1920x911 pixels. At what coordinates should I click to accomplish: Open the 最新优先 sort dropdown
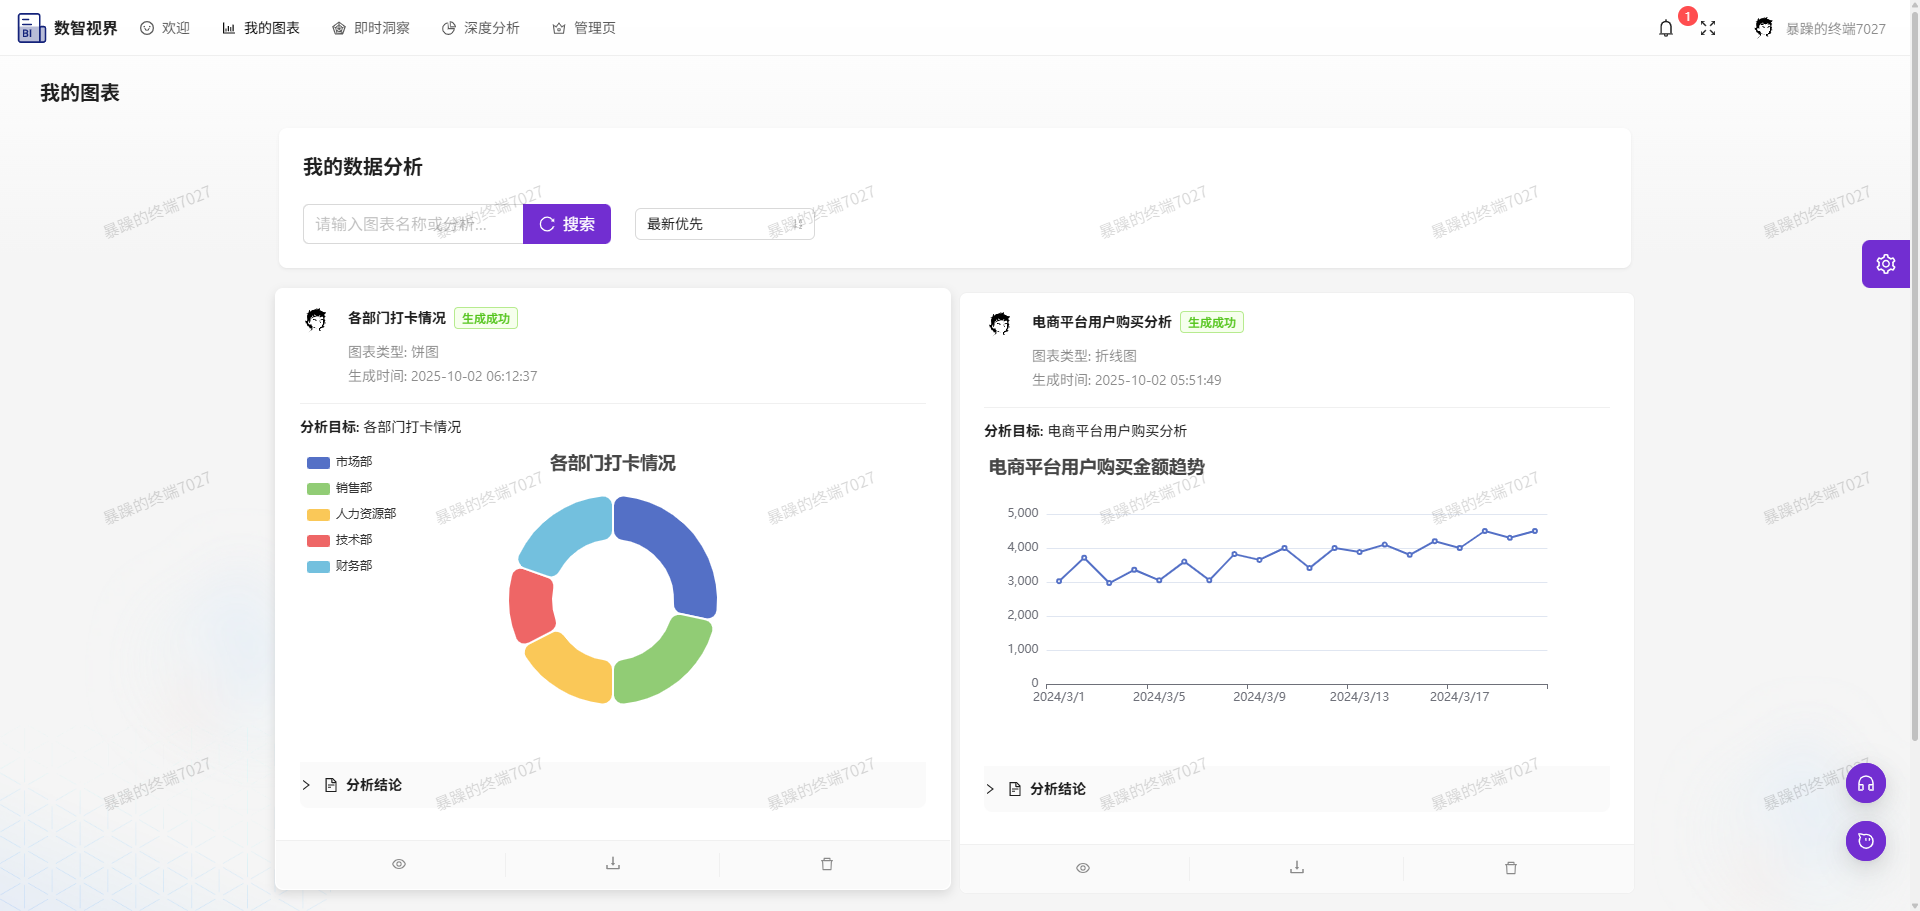[724, 224]
